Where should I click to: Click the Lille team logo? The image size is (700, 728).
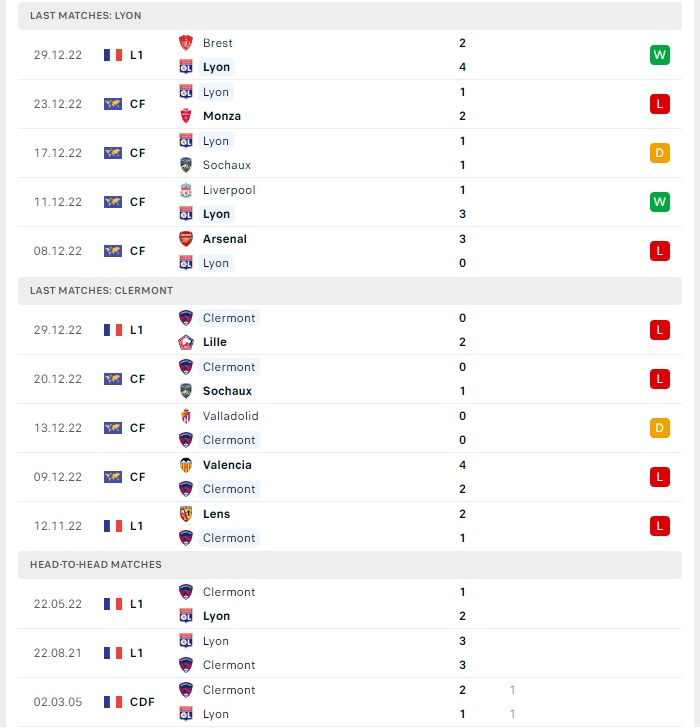186,342
